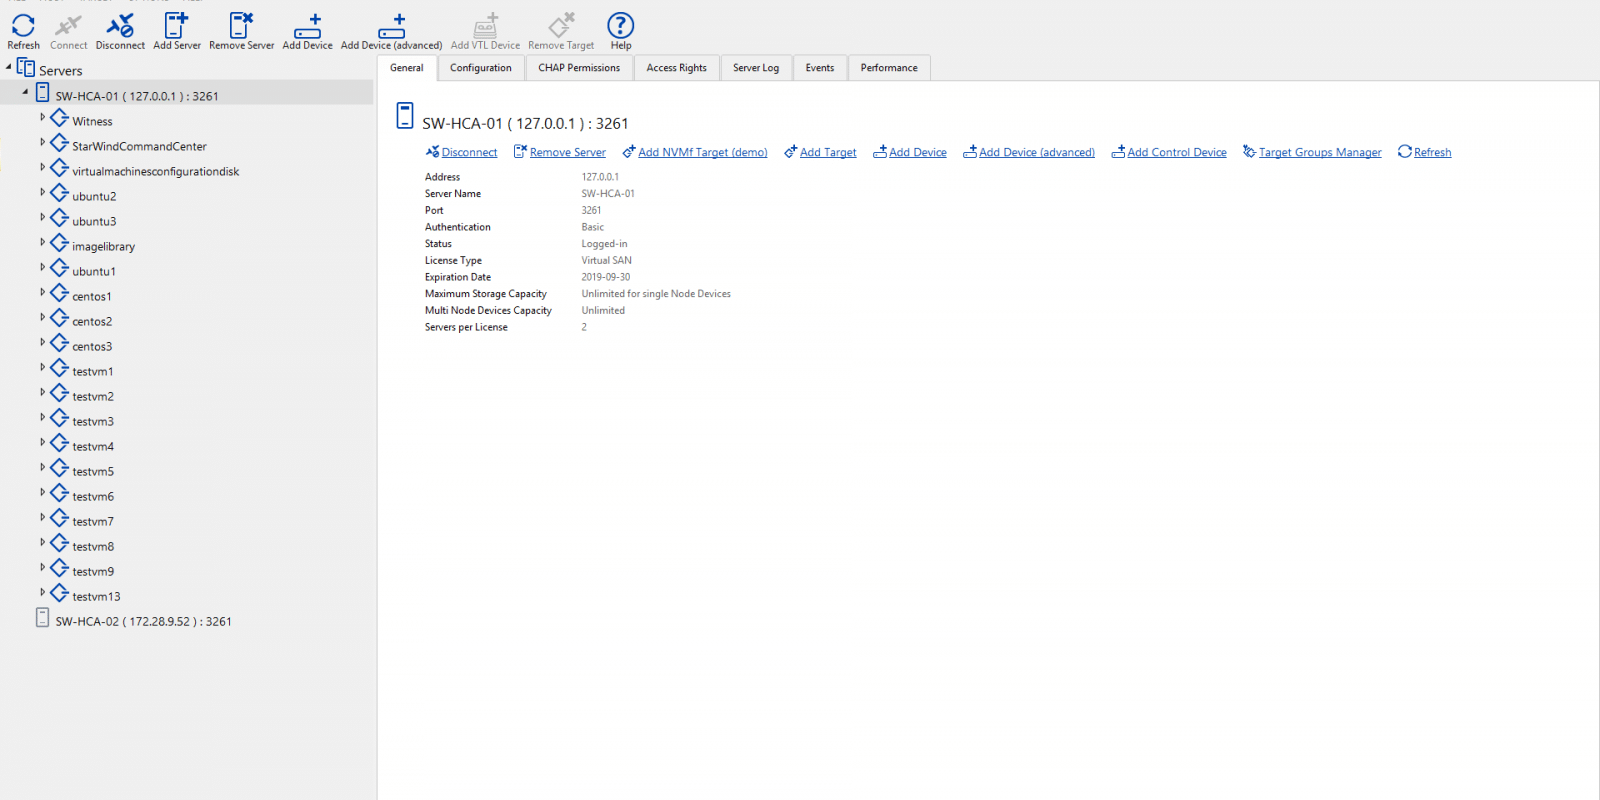Expand the centos2 target node
The width and height of the screenshot is (1600, 800).
pos(42,317)
